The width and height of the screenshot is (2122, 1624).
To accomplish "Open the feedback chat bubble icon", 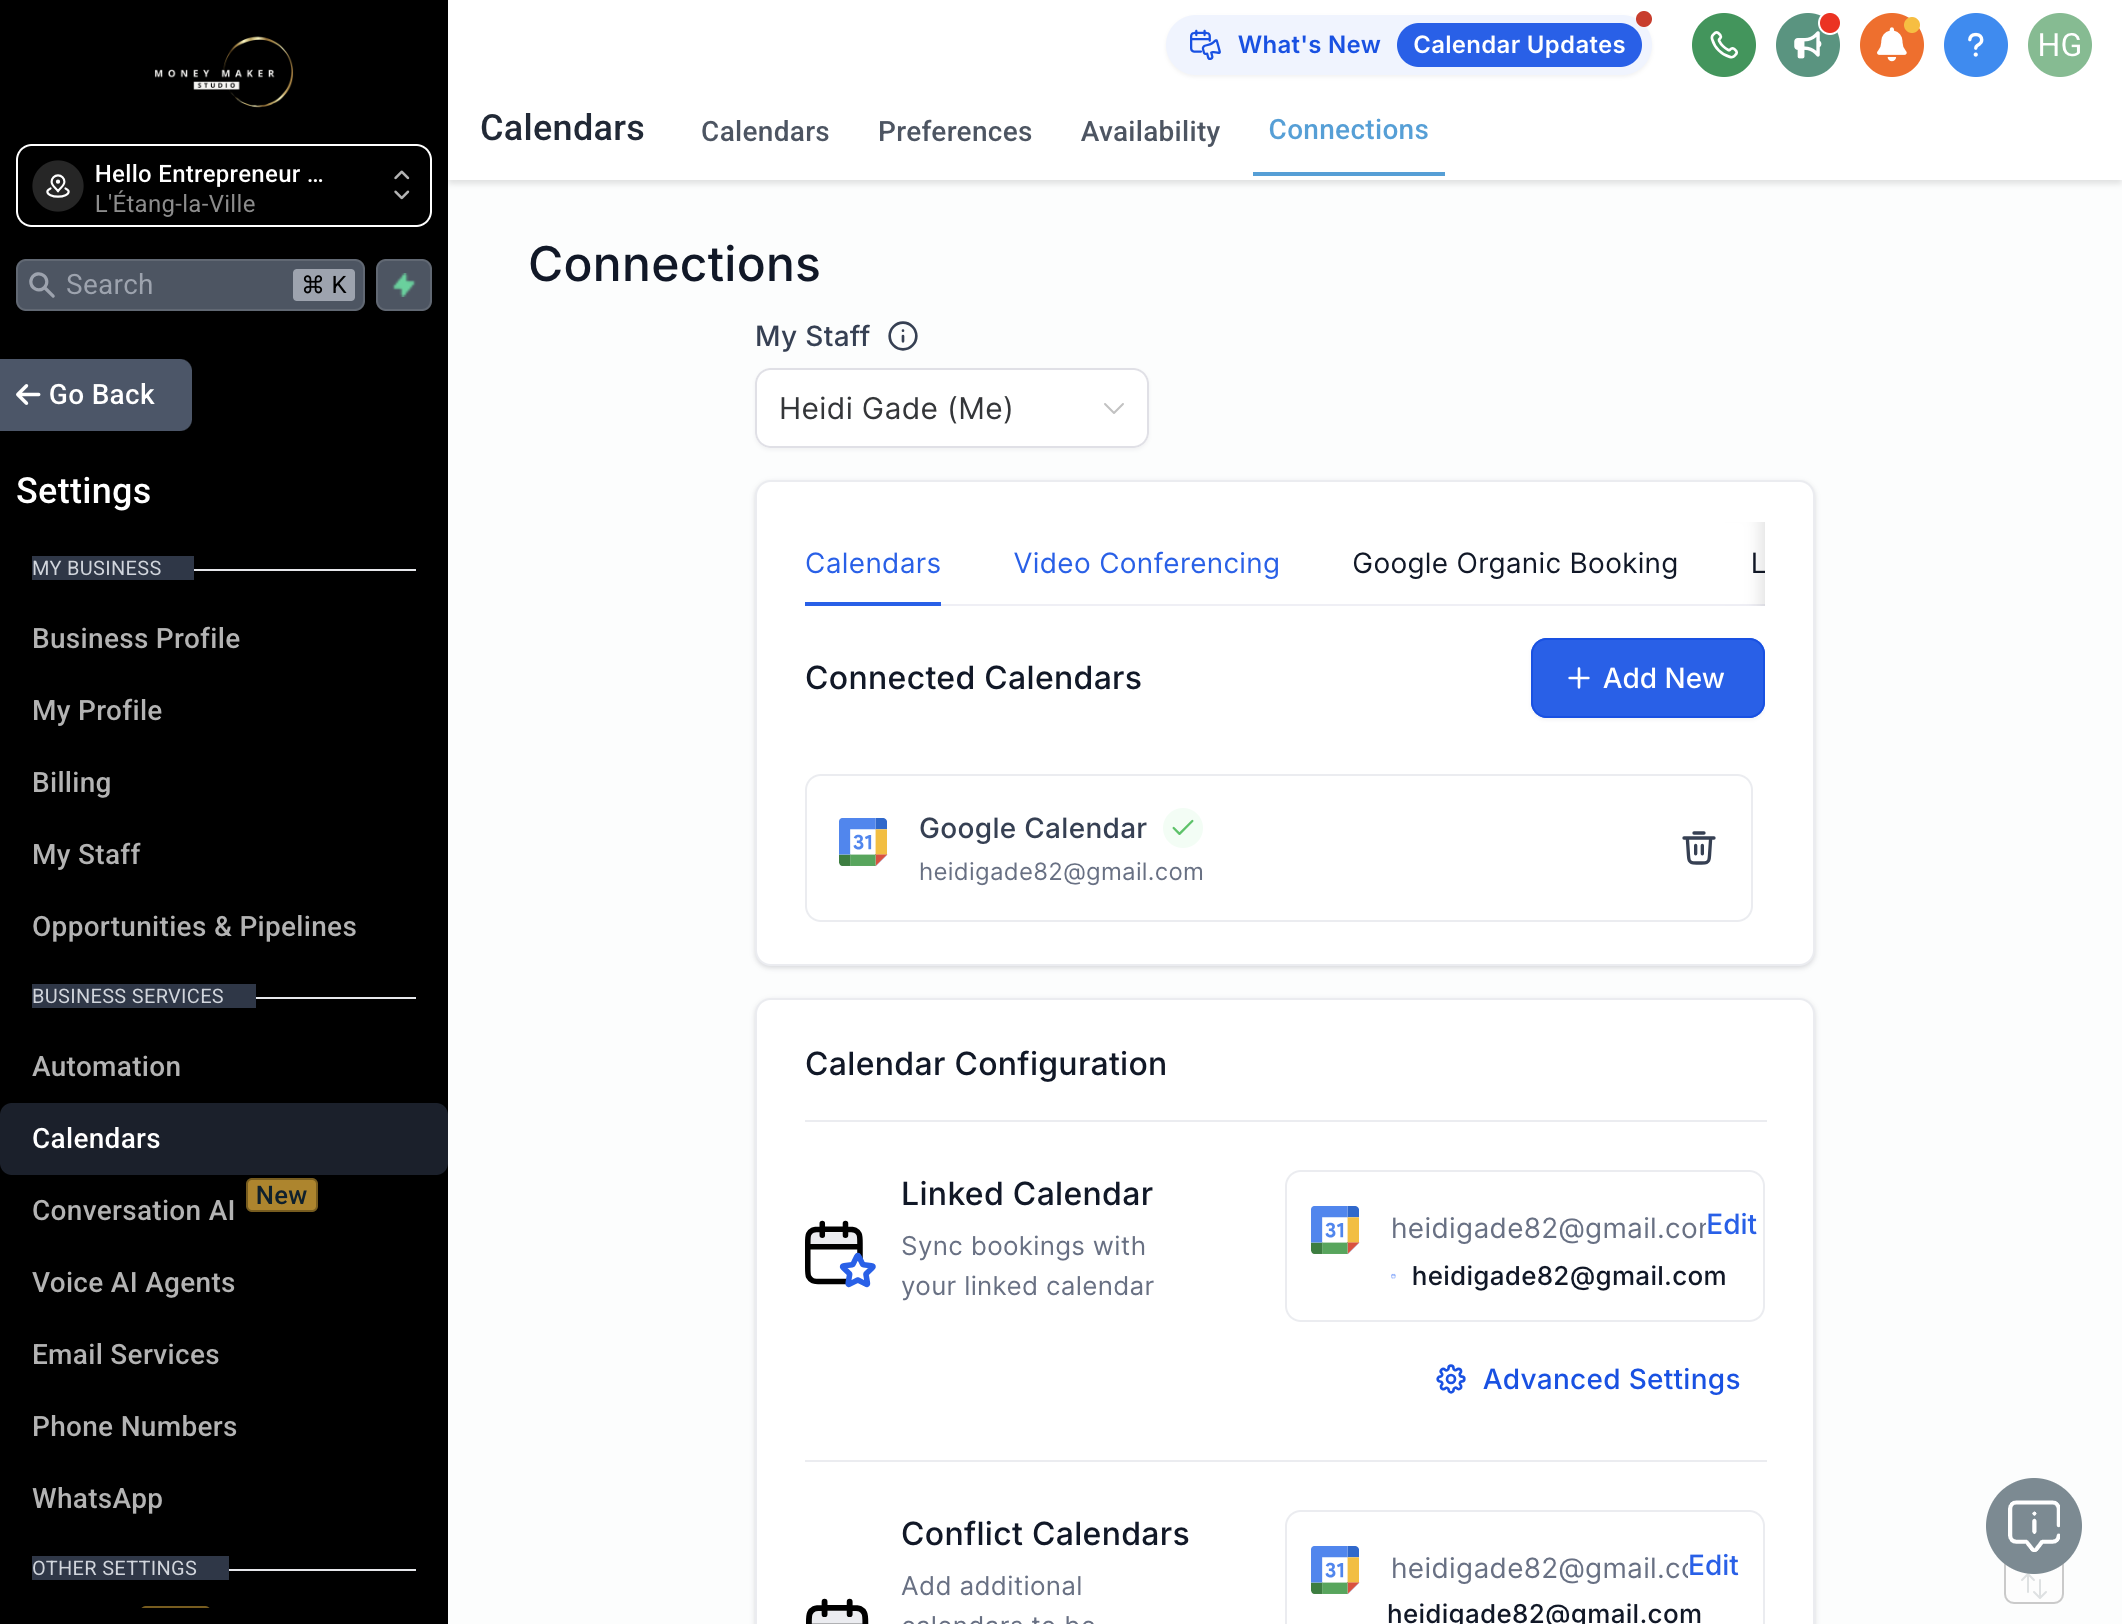I will pos(2033,1526).
